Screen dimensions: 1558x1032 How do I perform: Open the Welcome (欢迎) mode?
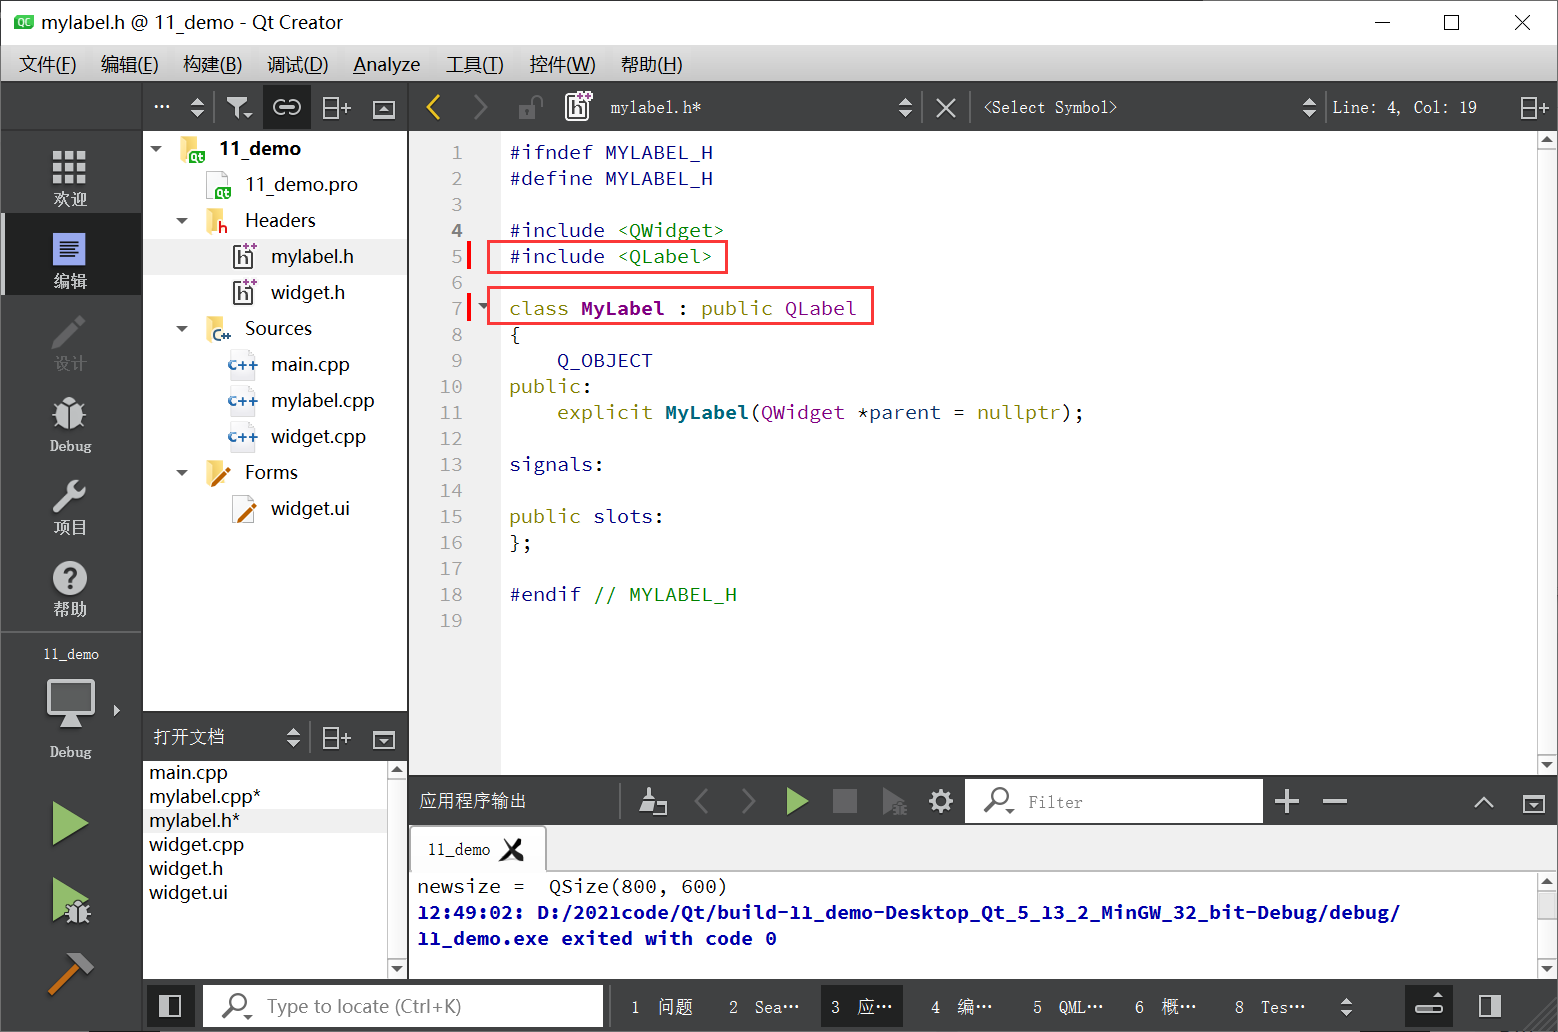[70, 177]
